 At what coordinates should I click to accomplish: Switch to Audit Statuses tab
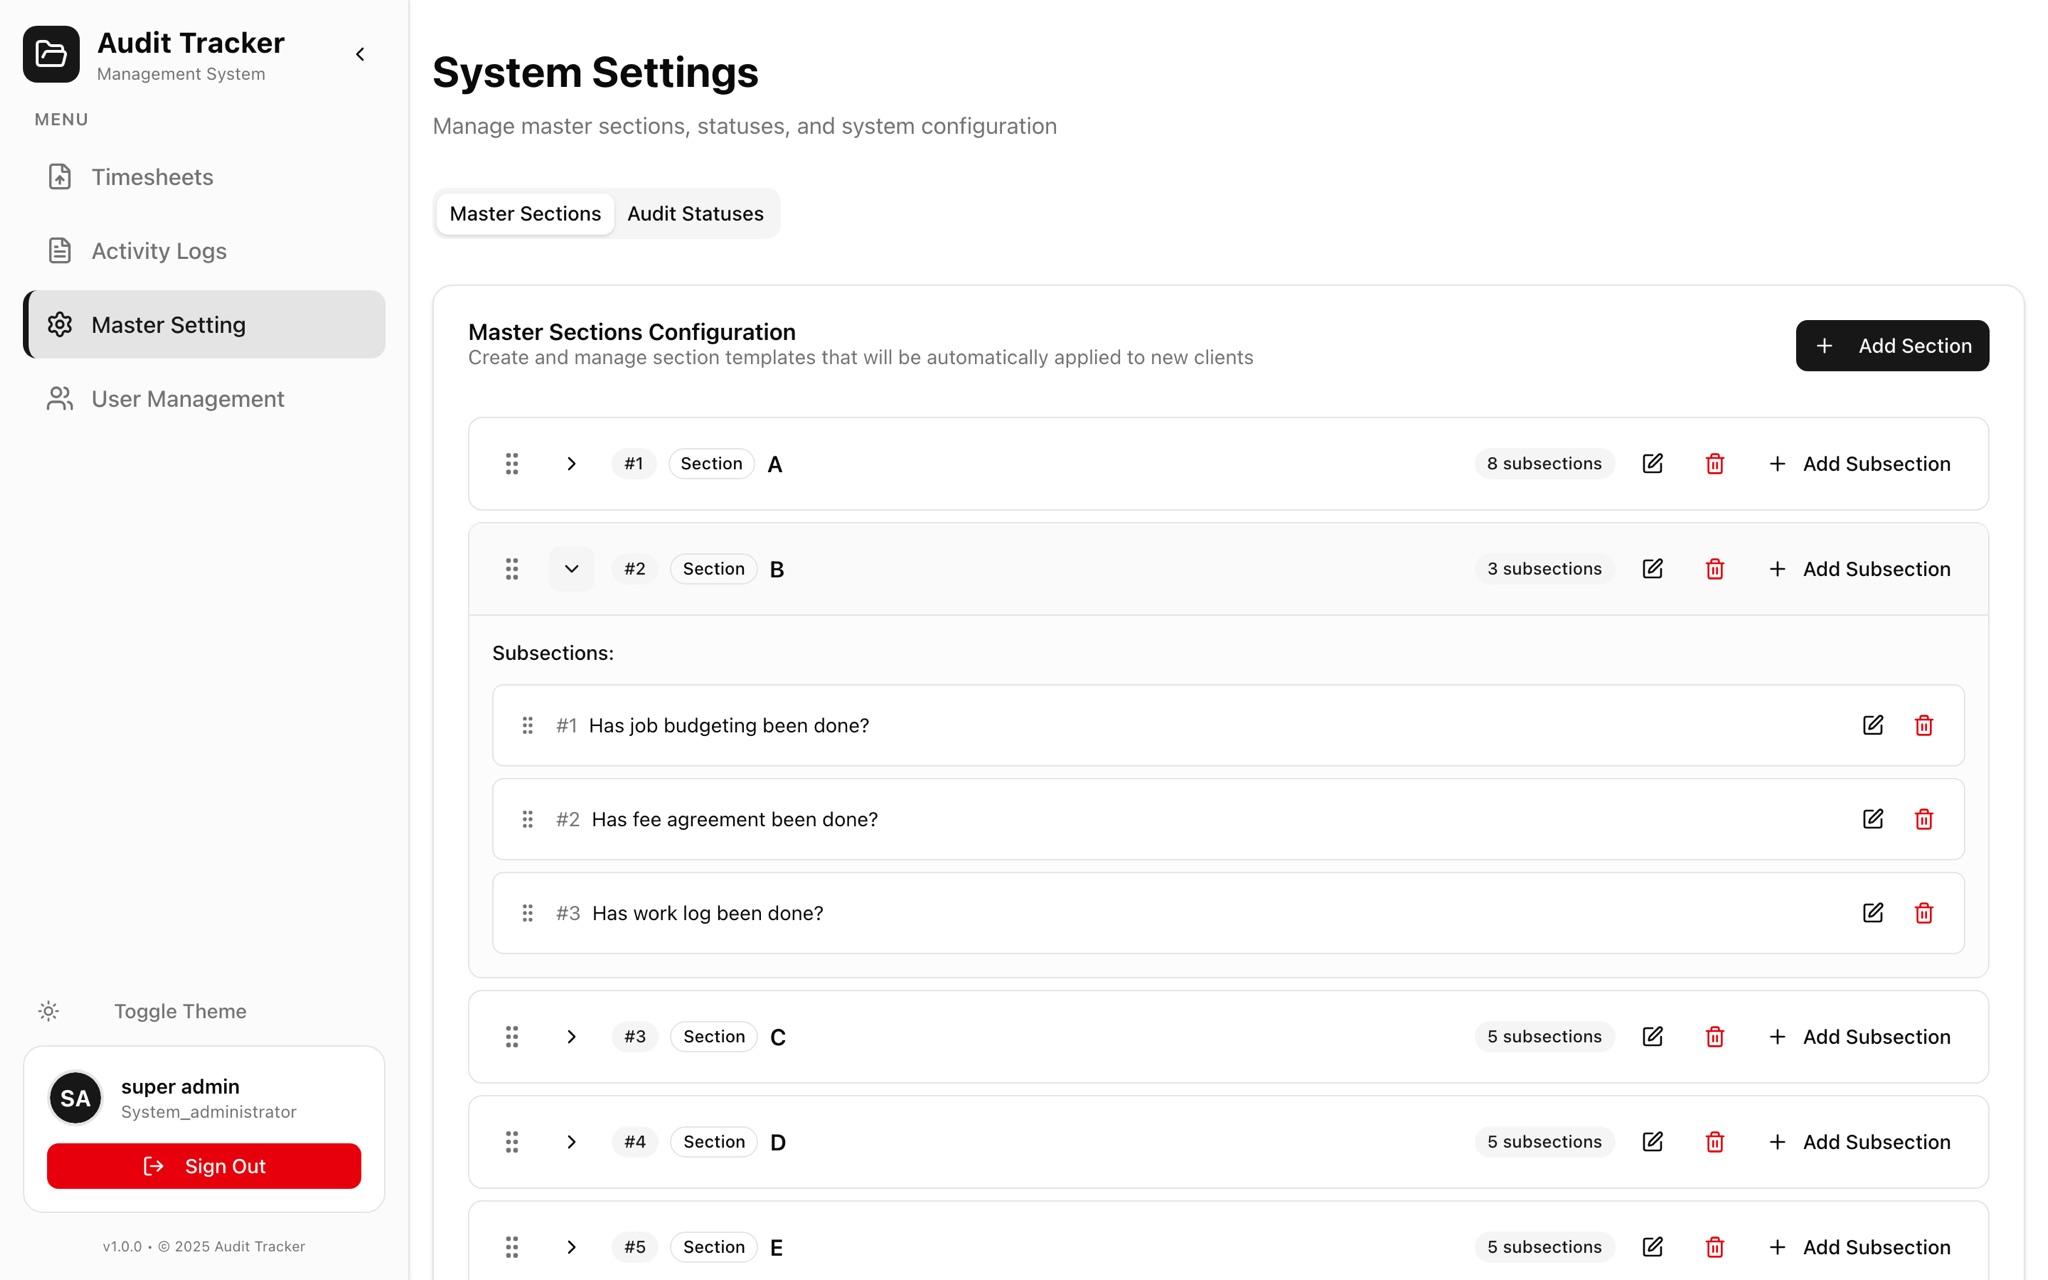click(x=695, y=214)
